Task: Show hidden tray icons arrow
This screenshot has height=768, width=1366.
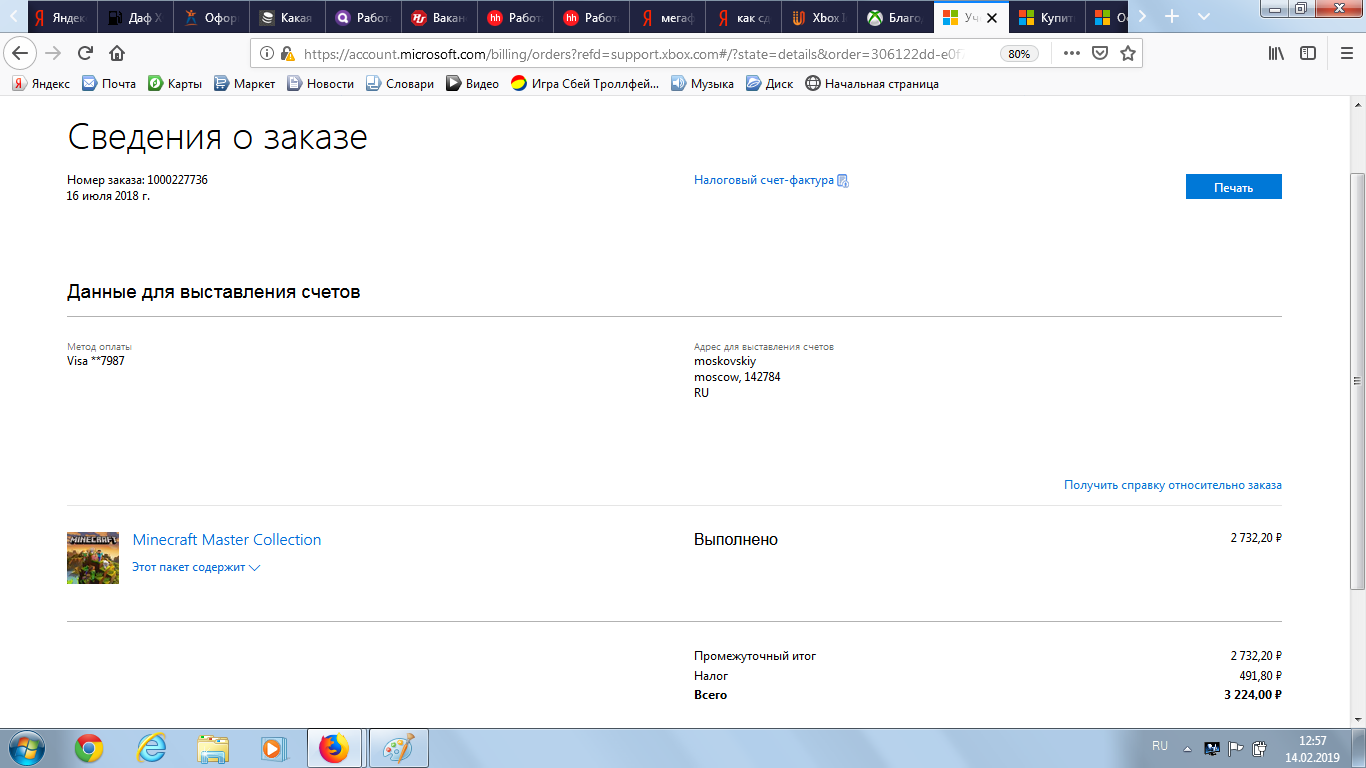Action: tap(1187, 747)
